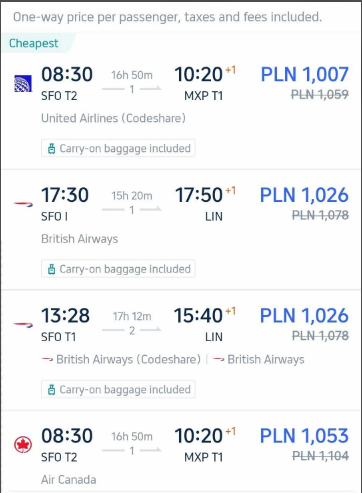Screen dimensions: 362x493
Task: Click the luggage icon on the United flight's baggage tag
Action: 51,149
